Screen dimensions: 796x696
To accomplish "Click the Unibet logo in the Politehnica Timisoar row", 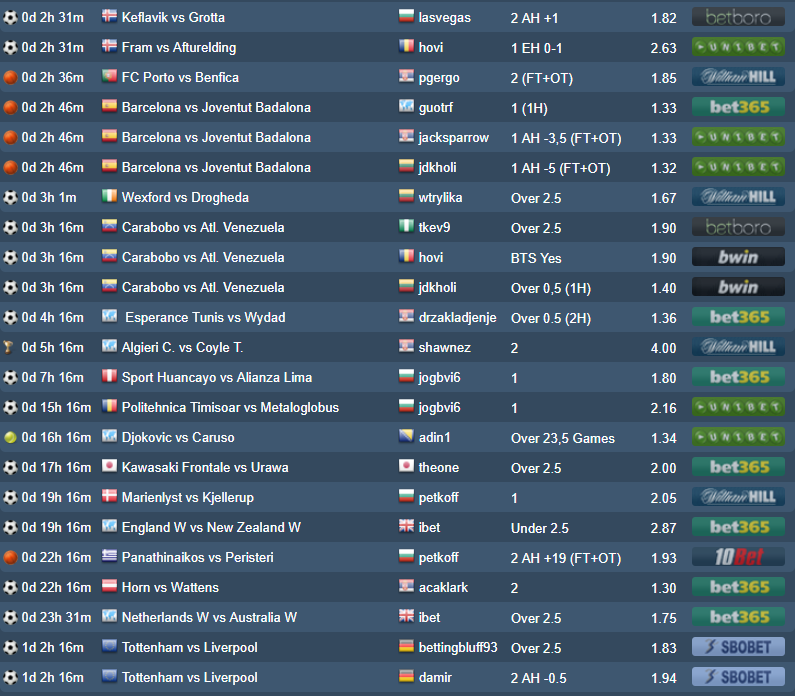I will click(x=738, y=407).
